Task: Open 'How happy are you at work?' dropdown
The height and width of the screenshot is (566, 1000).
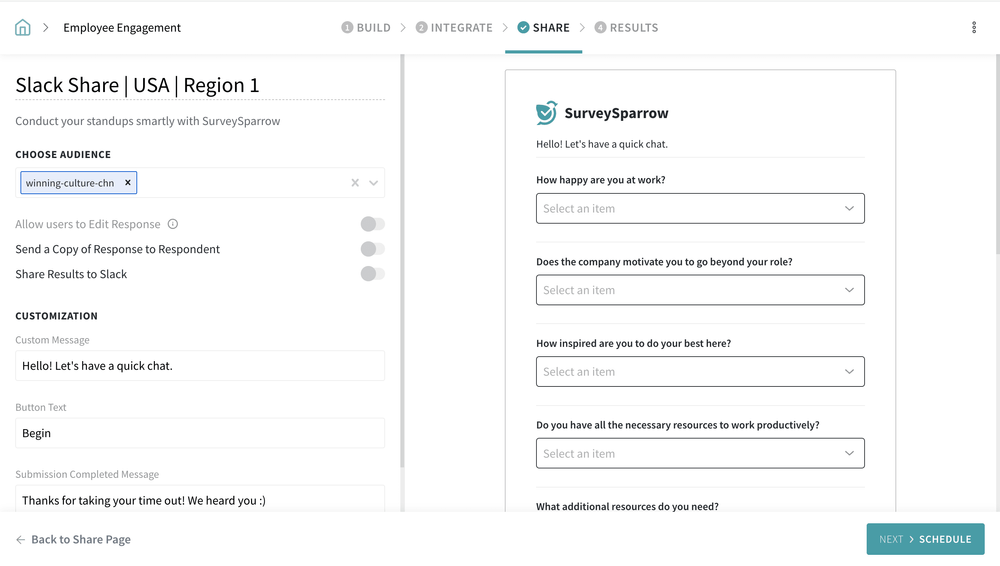Action: point(700,209)
